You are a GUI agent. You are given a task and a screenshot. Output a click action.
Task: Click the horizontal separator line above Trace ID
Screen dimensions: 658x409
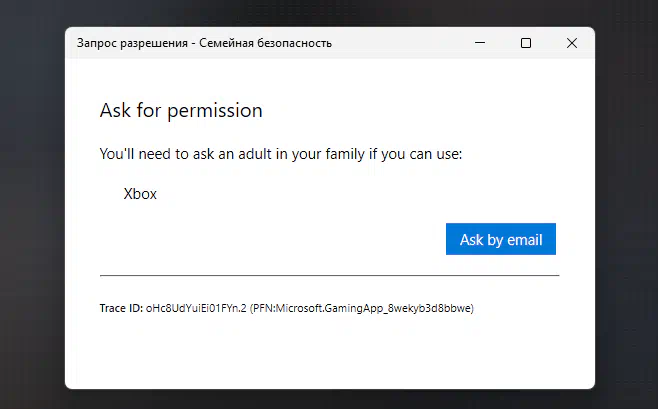329,276
